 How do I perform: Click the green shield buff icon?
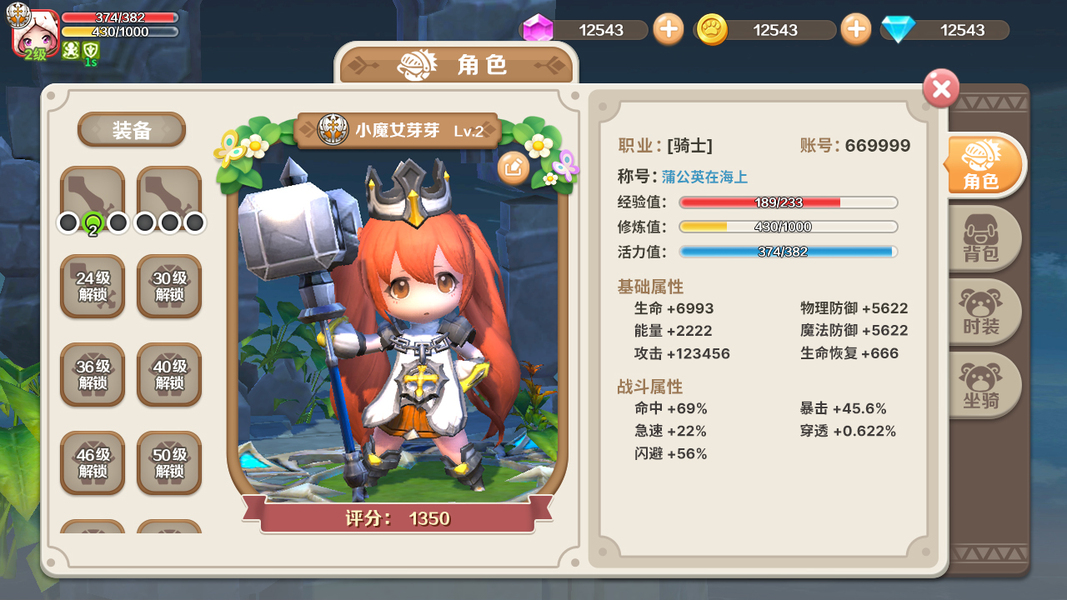(x=91, y=51)
